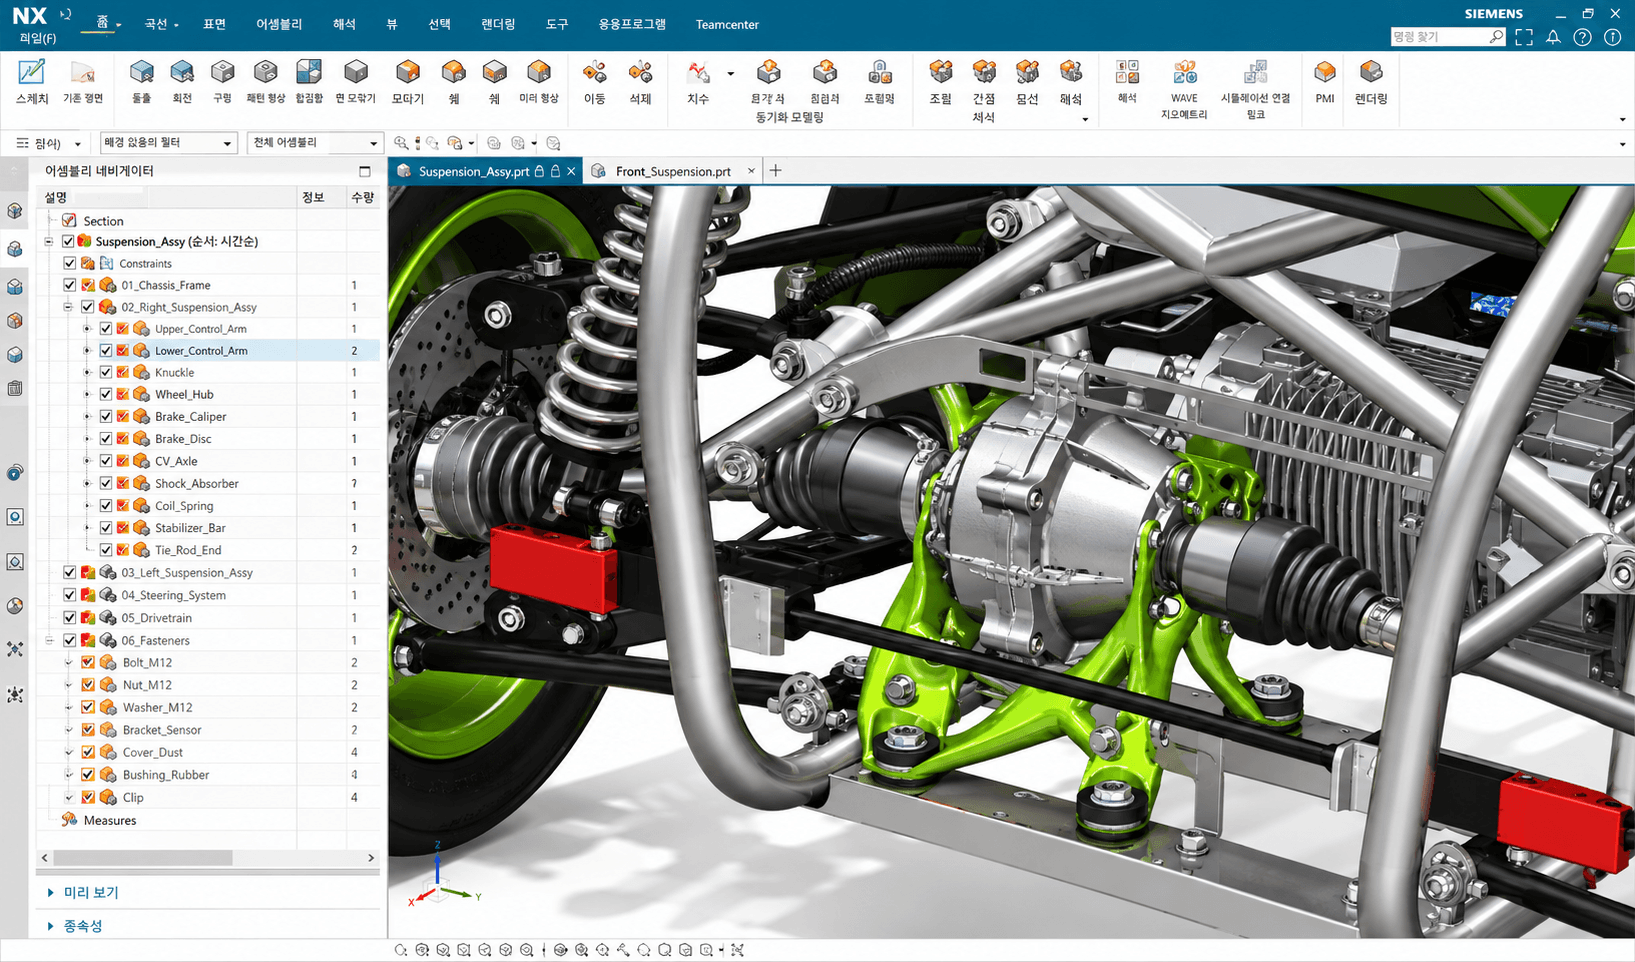This screenshot has height=962, width=1635.
Task: Add a new document tab with plus
Action: pos(775,171)
